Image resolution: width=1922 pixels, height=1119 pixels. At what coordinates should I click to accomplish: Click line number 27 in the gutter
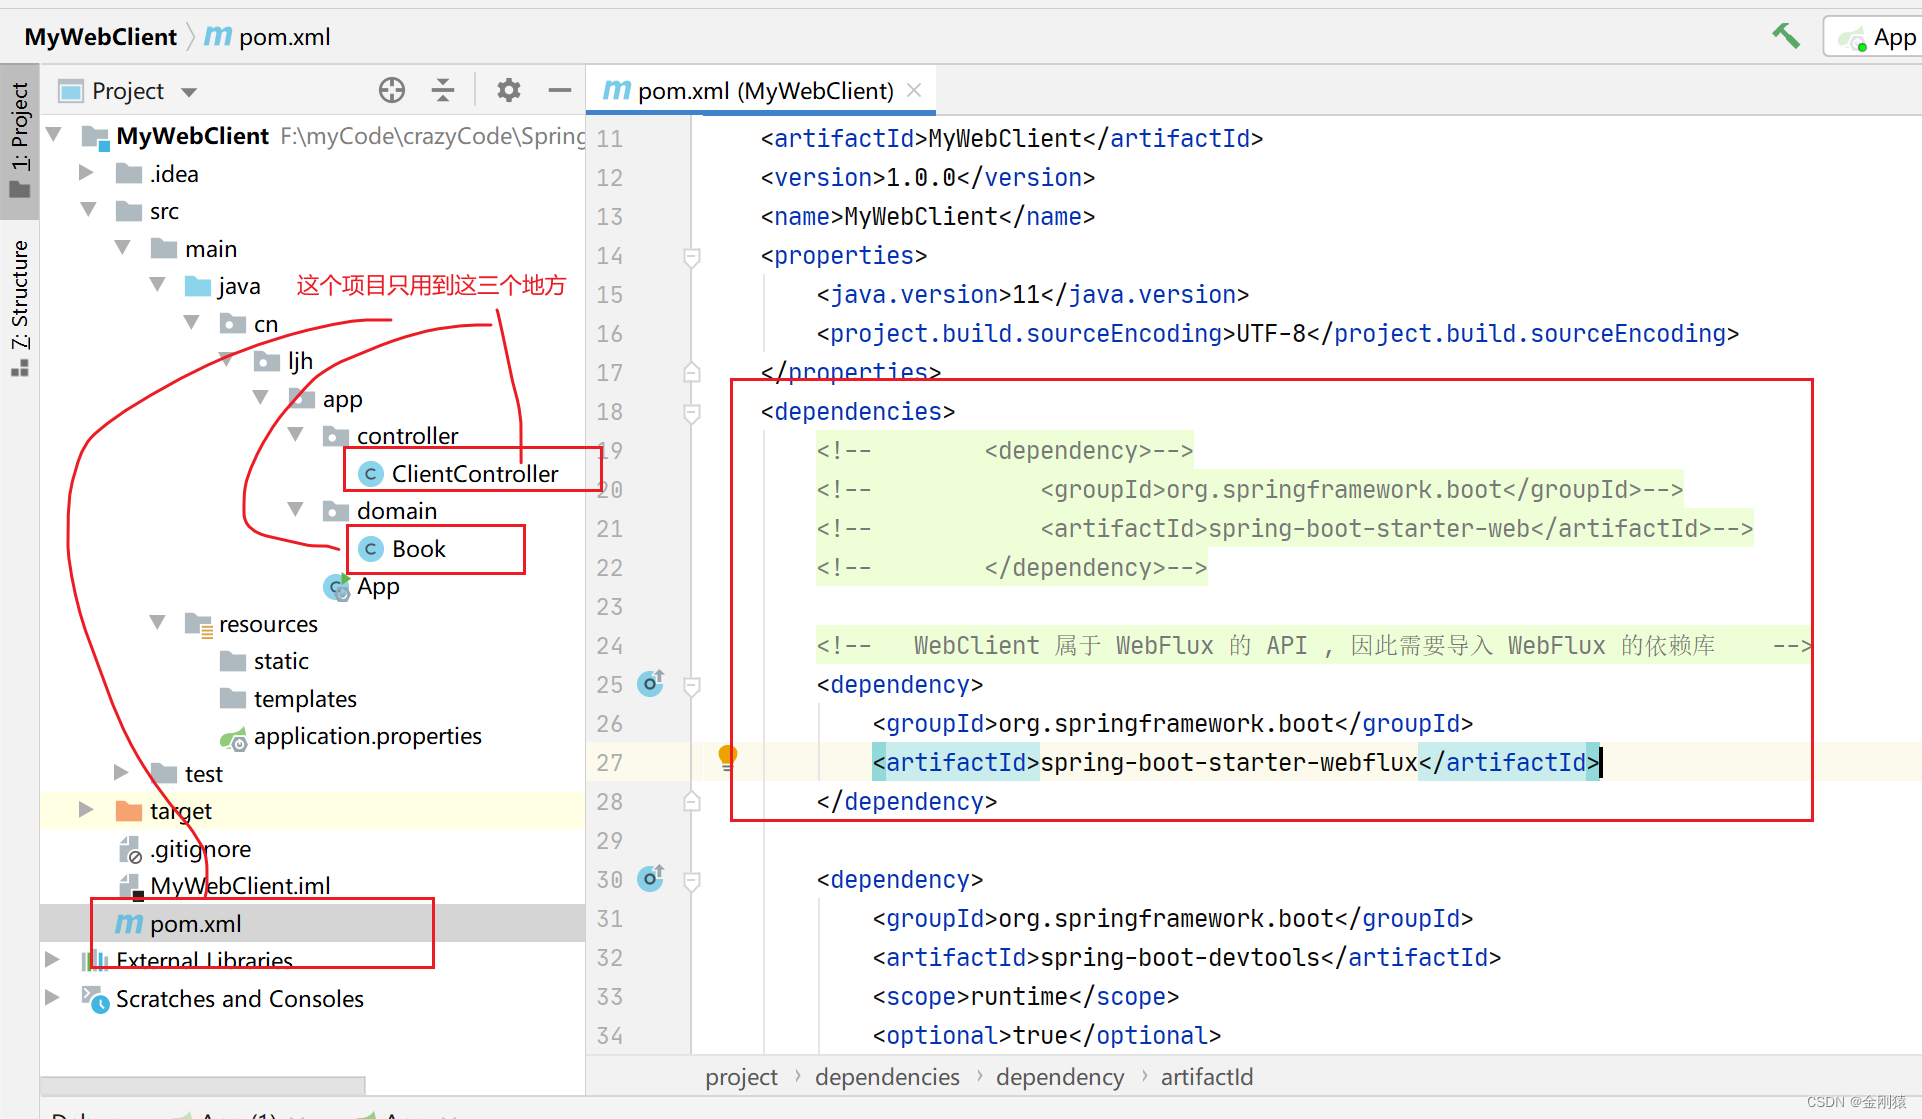click(609, 762)
